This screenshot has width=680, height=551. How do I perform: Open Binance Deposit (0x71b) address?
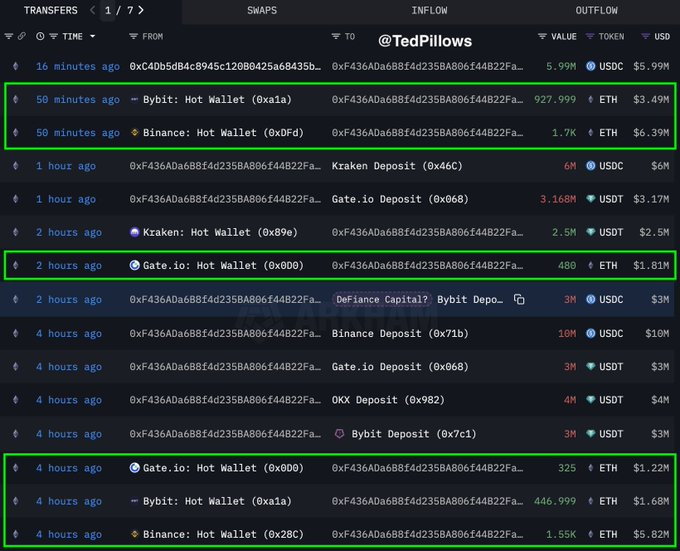pos(400,333)
